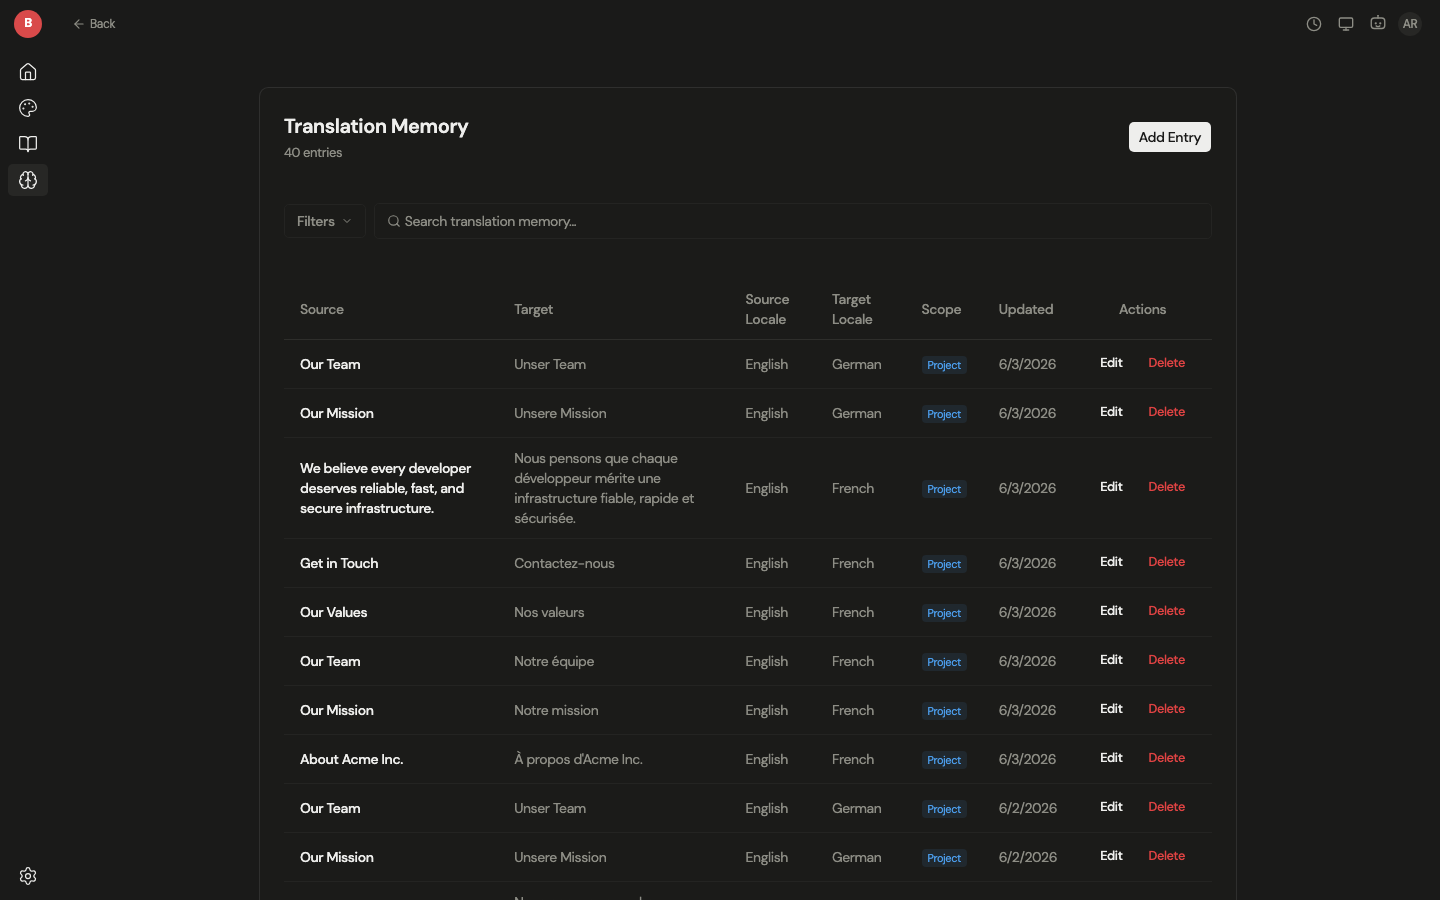The height and width of the screenshot is (900, 1440).
Task: Delete the first Unser Team entry
Action: click(1166, 363)
